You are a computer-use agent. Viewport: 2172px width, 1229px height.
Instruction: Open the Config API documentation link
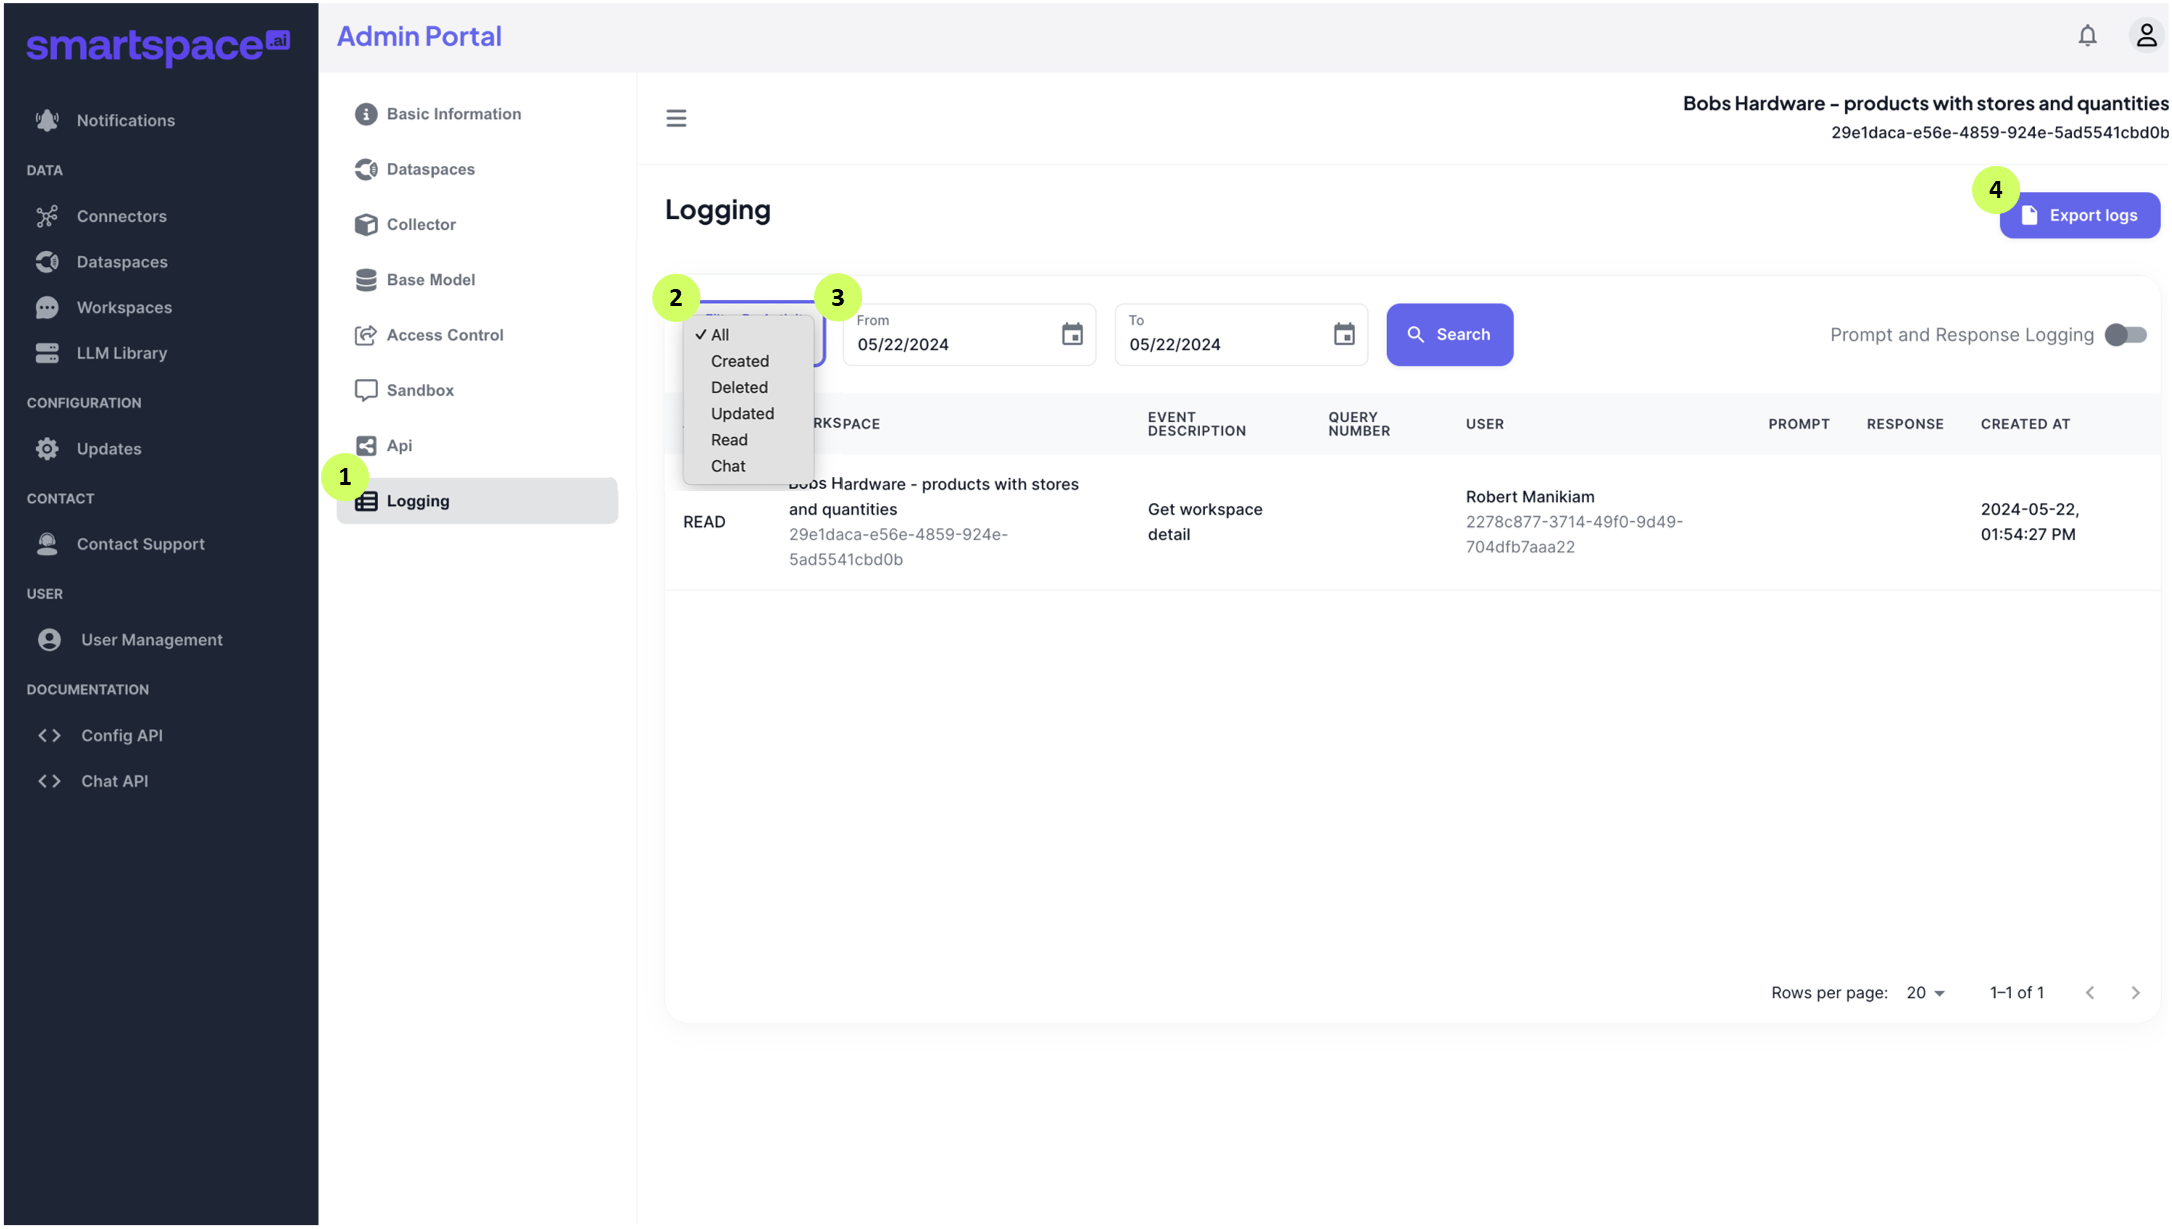click(x=121, y=735)
